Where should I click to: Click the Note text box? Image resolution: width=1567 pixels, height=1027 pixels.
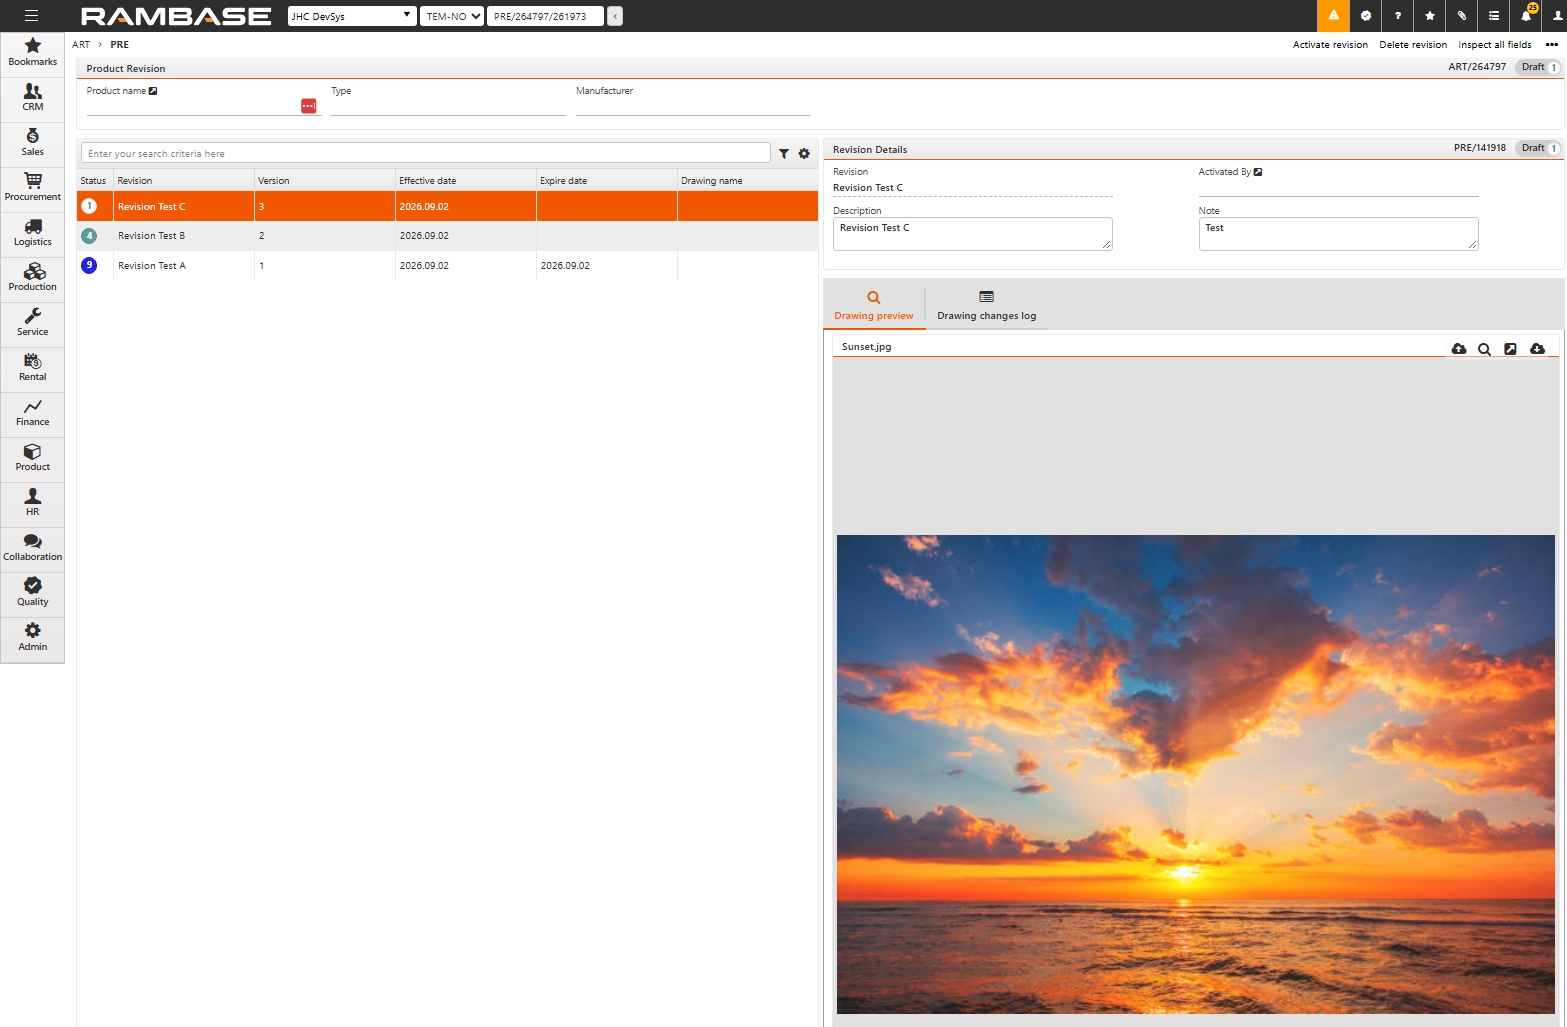pos(1338,234)
